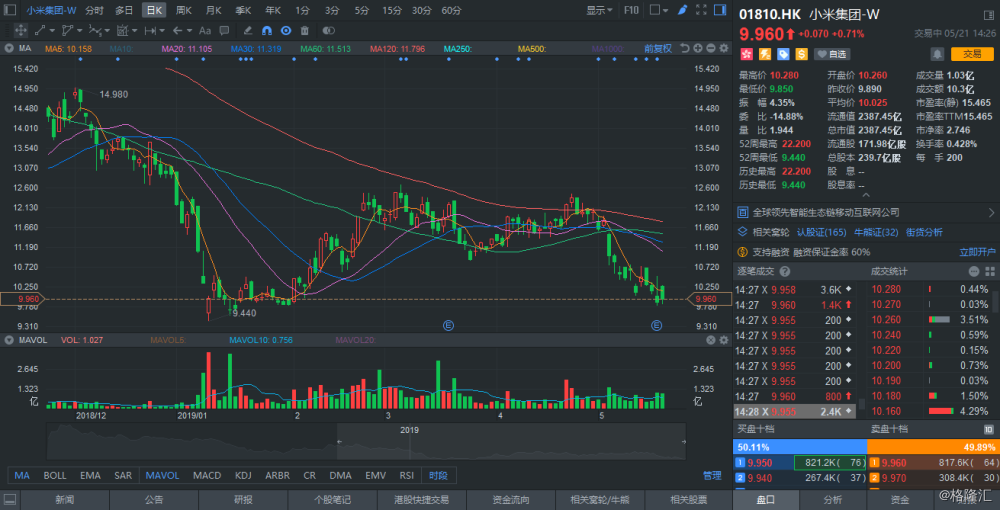The height and width of the screenshot is (510, 1000).
Task: Expand the wave line tool options arrow
Action: point(107,30)
